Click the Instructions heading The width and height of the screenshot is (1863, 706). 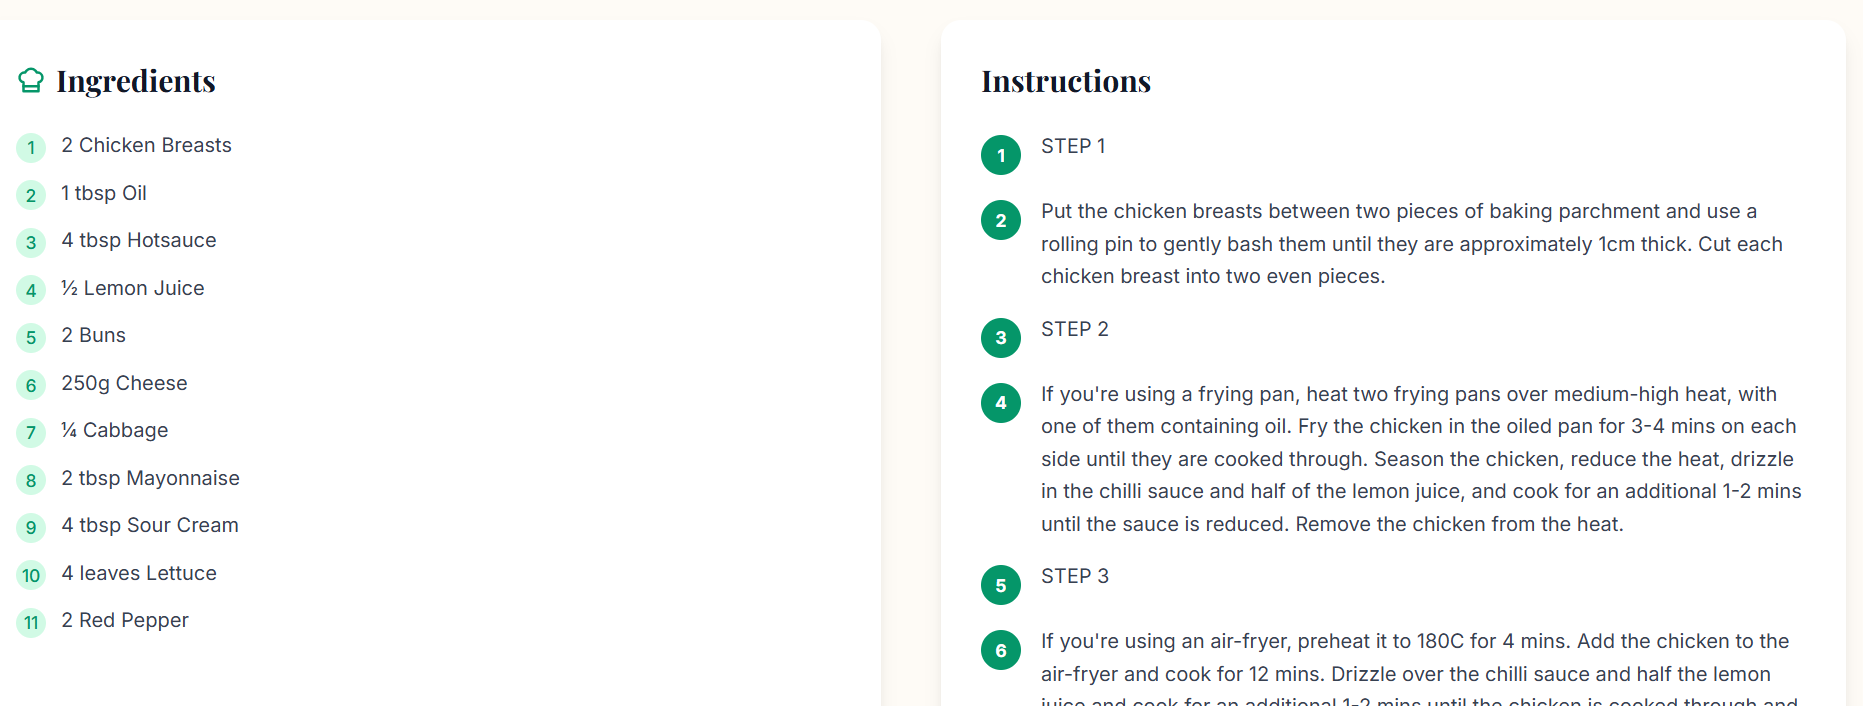click(x=1066, y=81)
